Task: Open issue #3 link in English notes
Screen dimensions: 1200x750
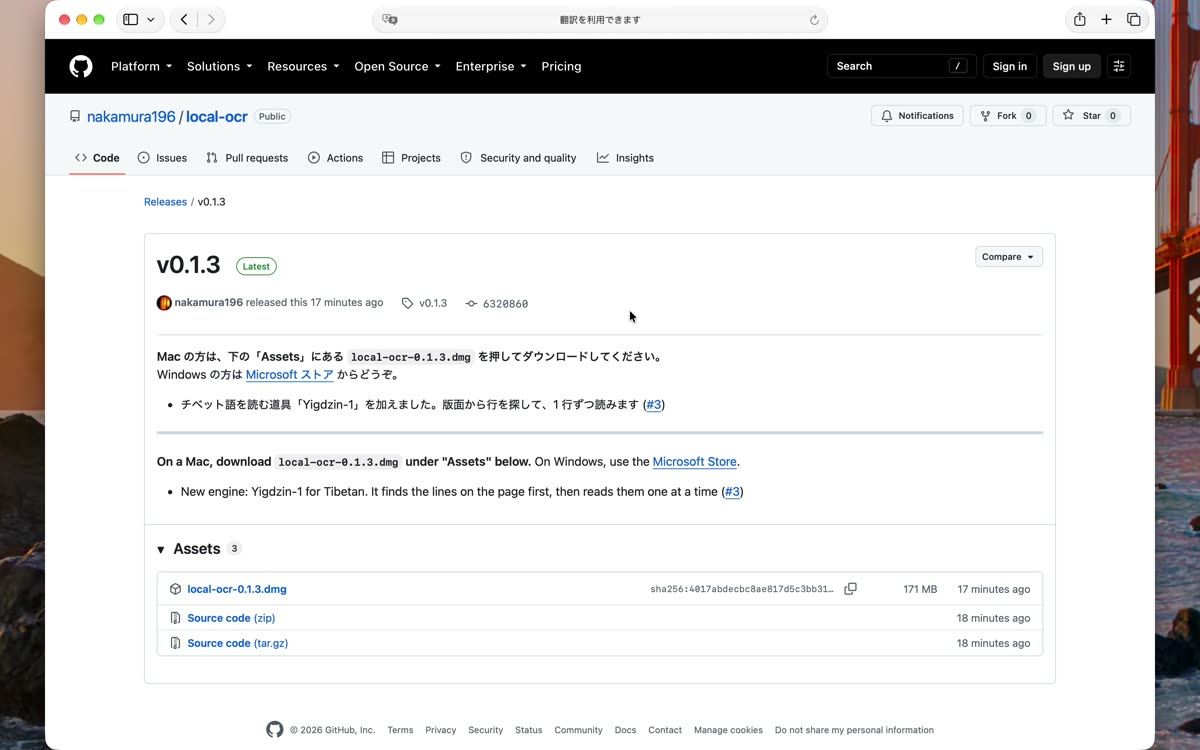Action: click(x=733, y=492)
